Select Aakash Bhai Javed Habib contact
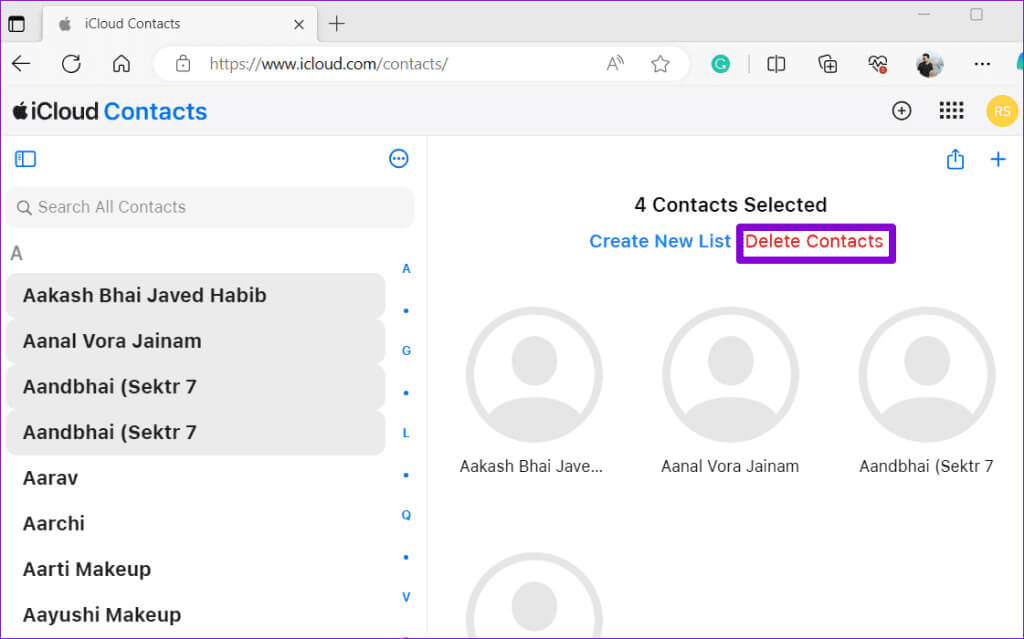This screenshot has height=639, width=1024. coord(195,295)
